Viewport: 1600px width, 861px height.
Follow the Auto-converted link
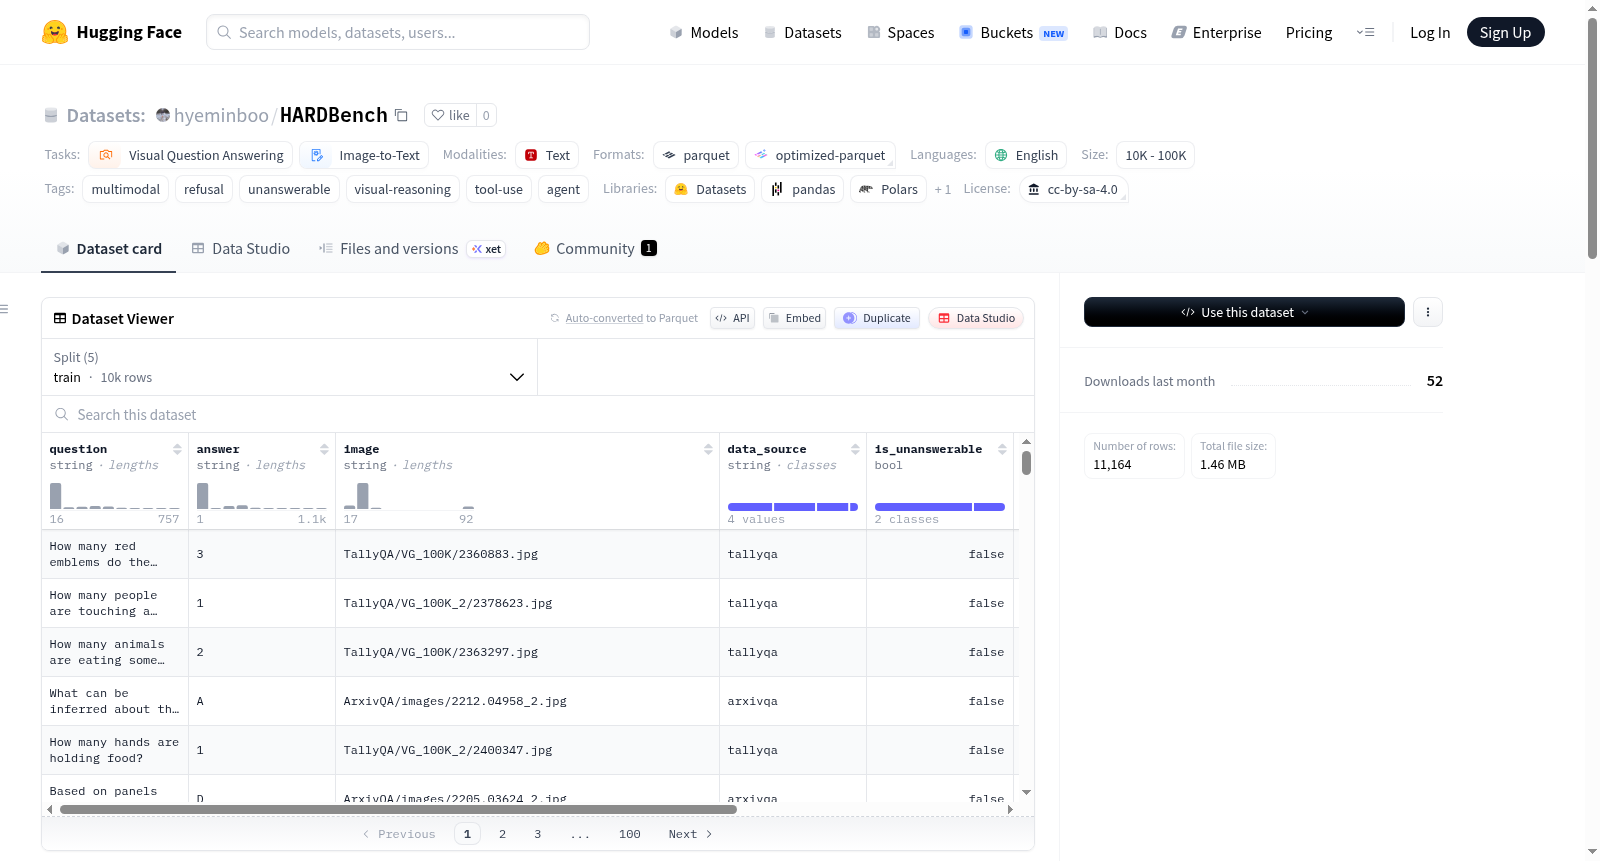point(604,318)
